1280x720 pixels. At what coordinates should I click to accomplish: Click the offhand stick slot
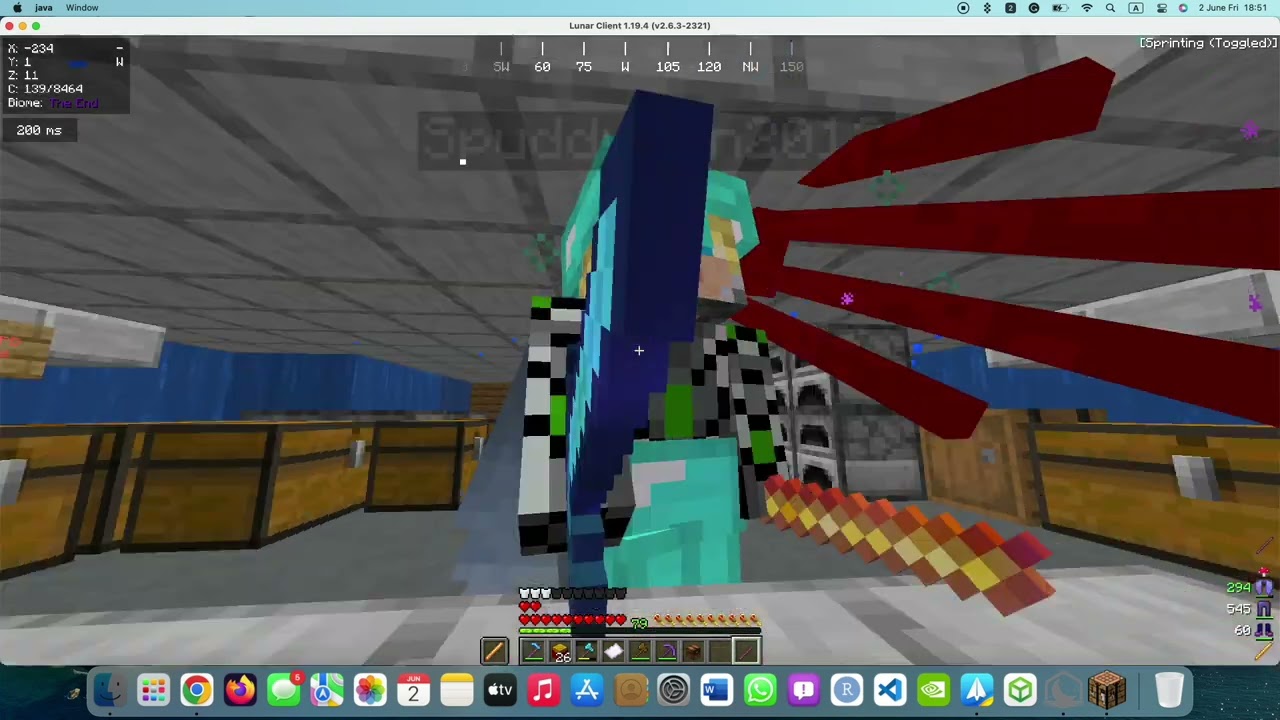(494, 651)
